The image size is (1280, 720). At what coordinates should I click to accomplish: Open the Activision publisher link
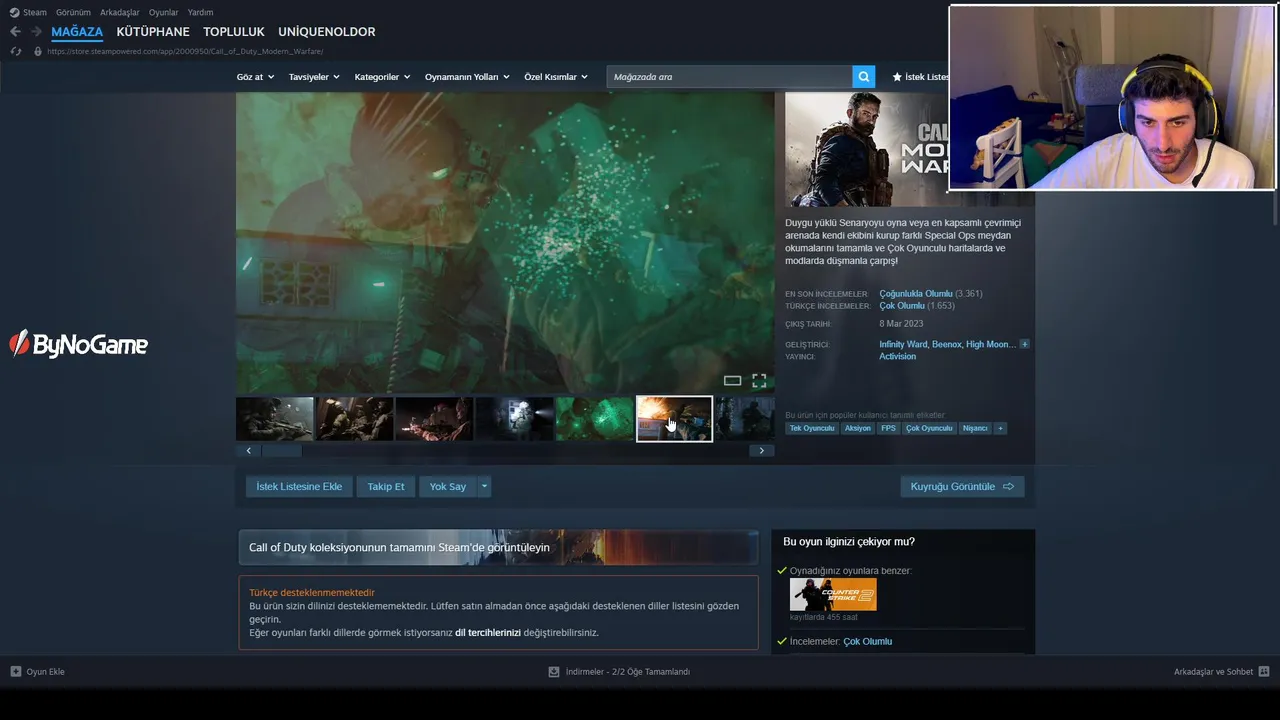pos(897,356)
